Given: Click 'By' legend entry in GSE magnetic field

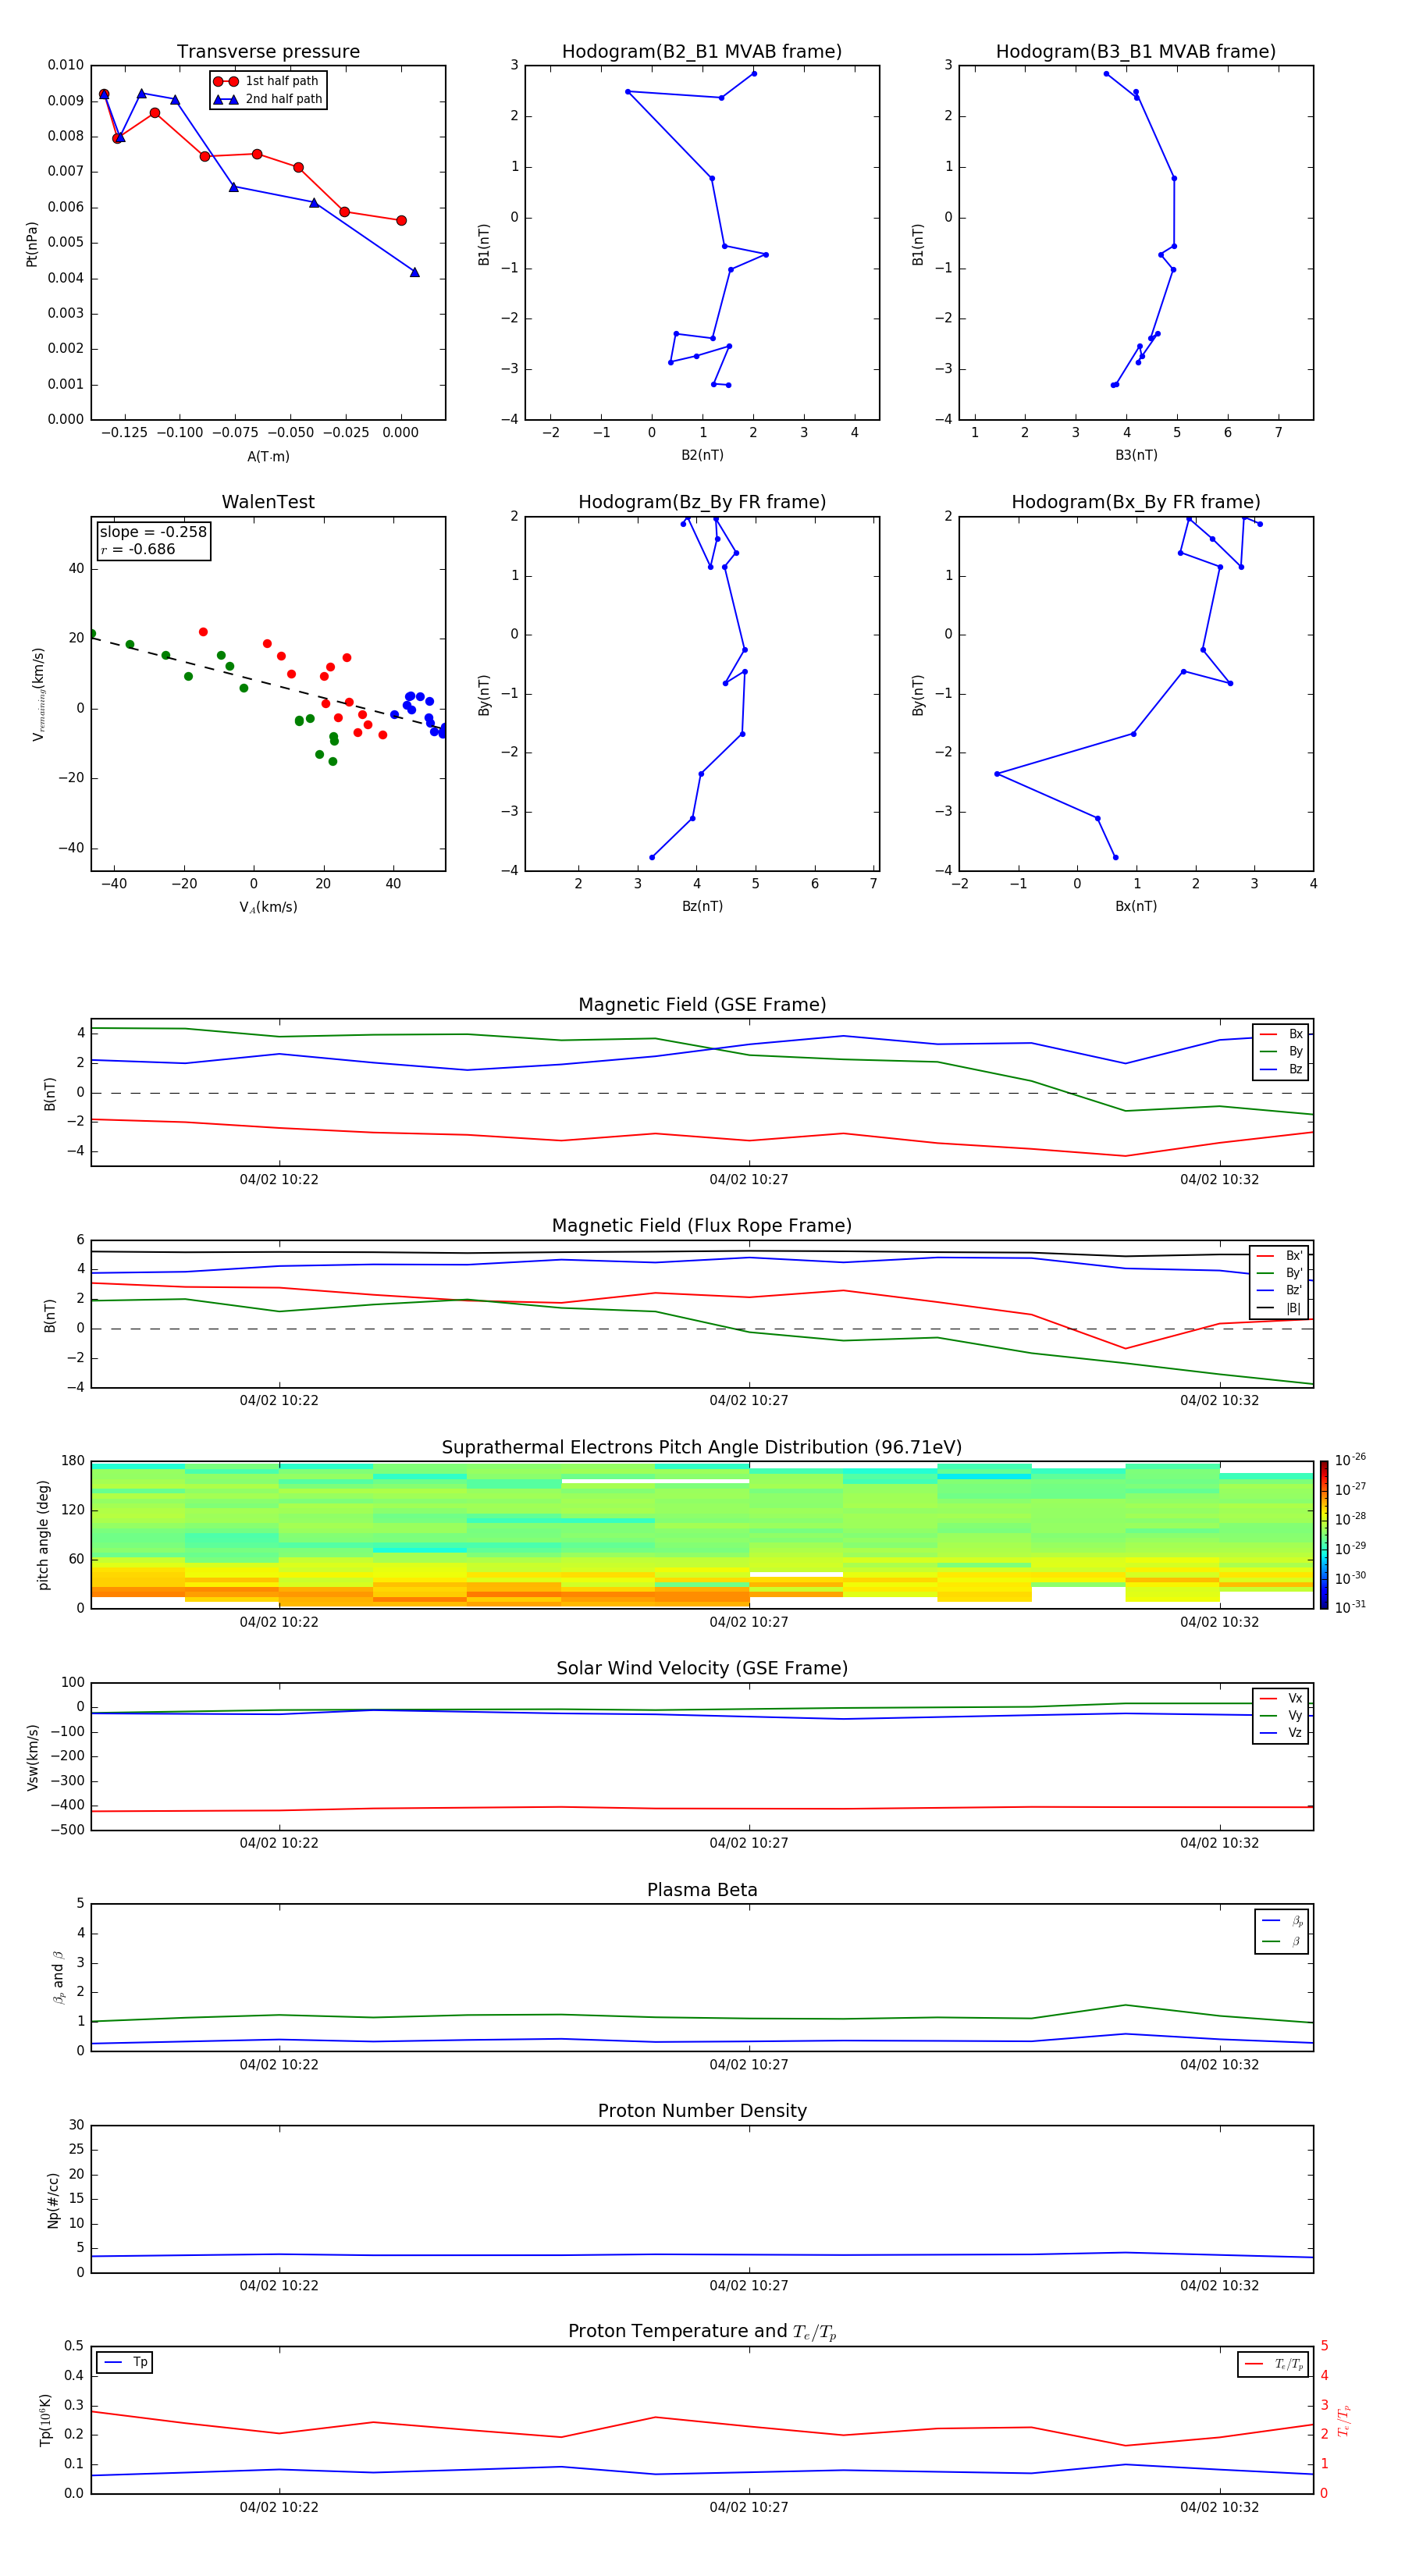Looking at the screenshot, I should coord(1282,1052).
